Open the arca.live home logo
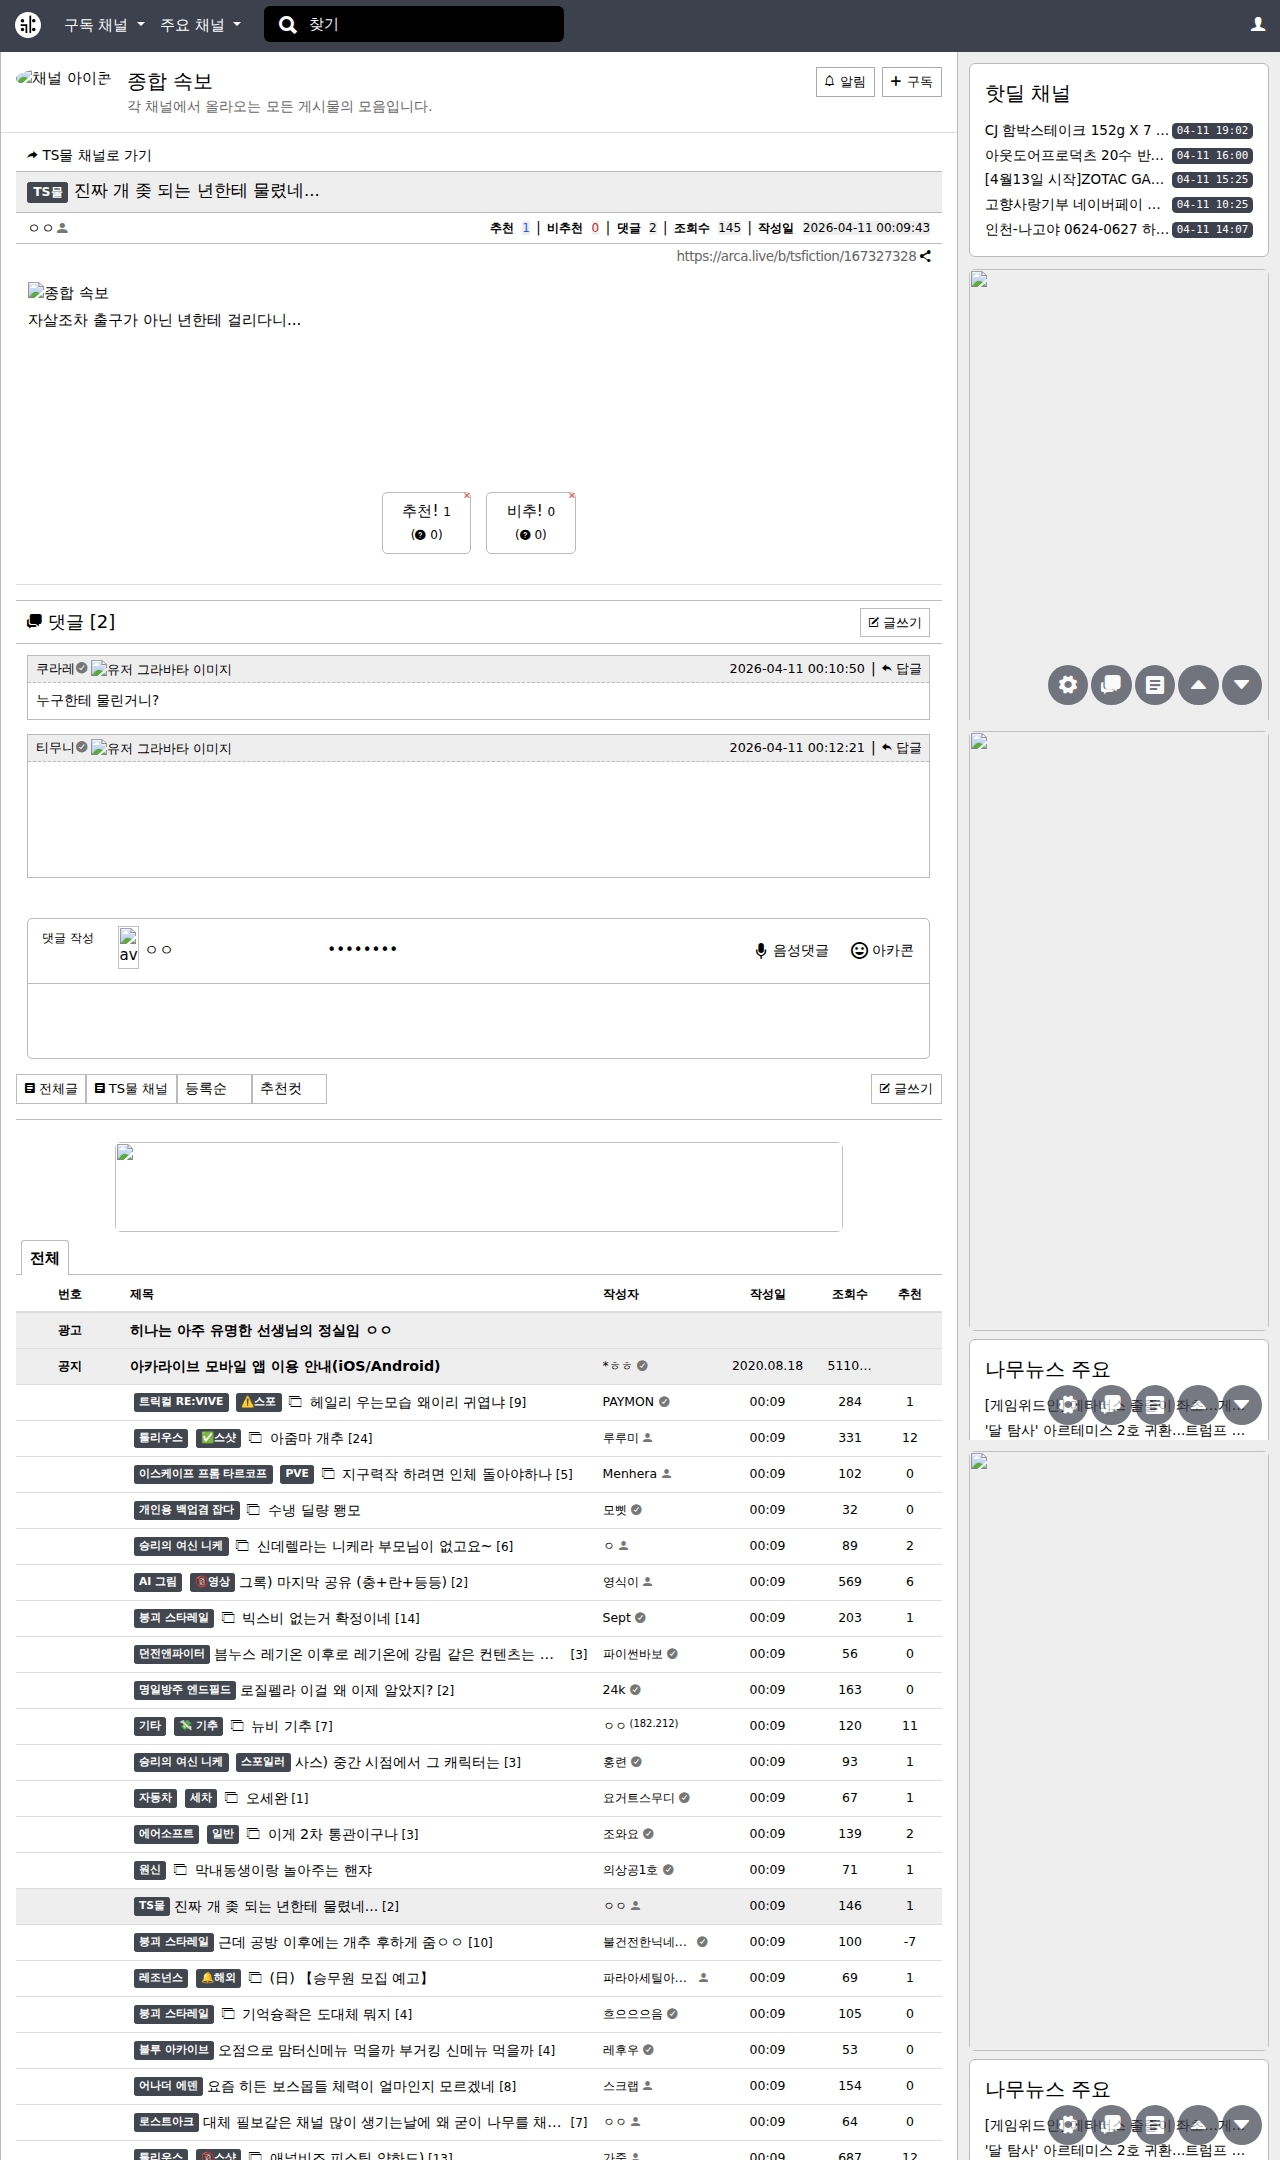The image size is (1280, 2160). pos(28,24)
